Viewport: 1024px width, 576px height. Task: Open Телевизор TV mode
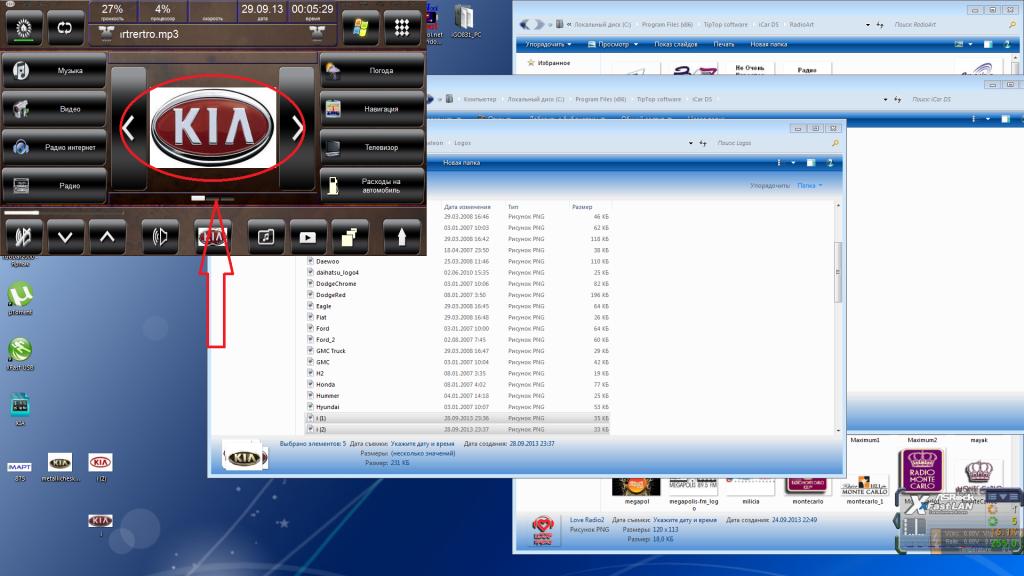[372, 147]
